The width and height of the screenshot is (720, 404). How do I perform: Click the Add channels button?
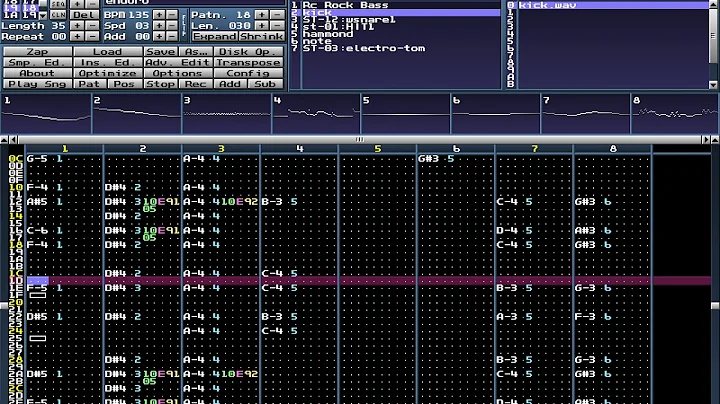(x=231, y=84)
